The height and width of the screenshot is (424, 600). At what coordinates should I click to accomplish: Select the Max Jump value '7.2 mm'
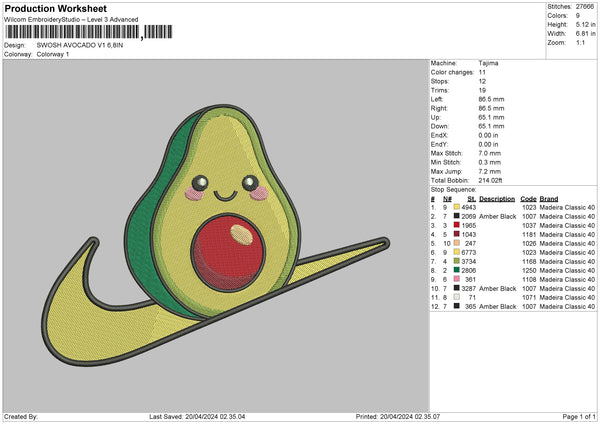[490, 171]
